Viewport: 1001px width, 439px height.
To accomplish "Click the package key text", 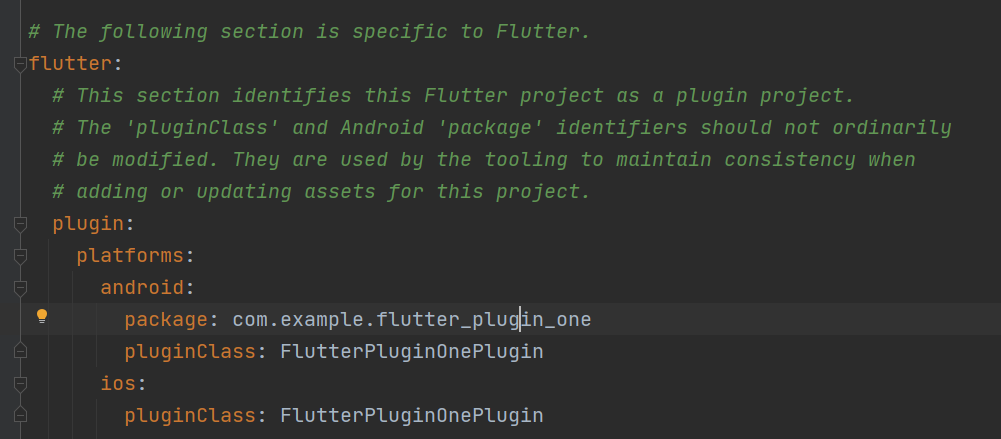I will point(167,319).
